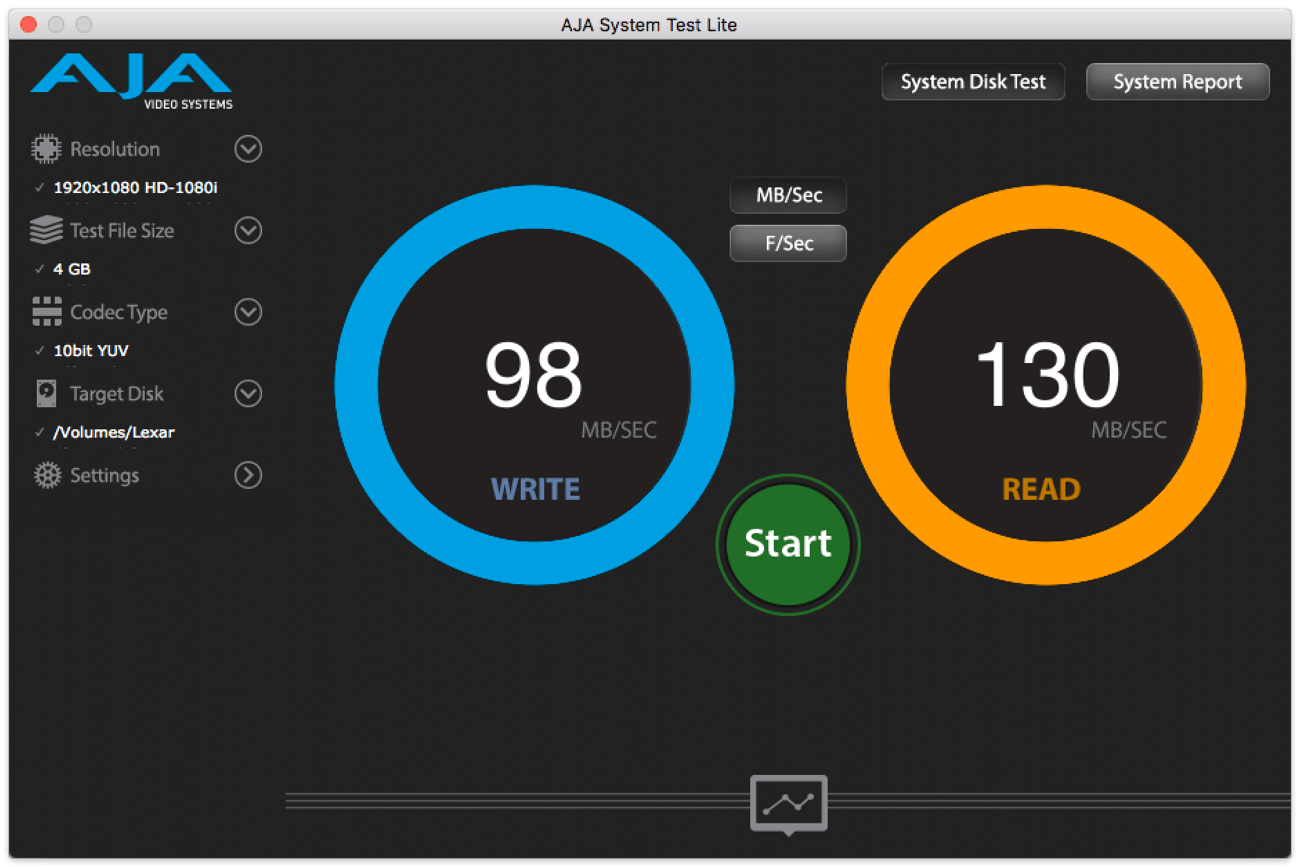This screenshot has width=1300, height=867.
Task: Click the Settings gear icon
Action: 47,475
